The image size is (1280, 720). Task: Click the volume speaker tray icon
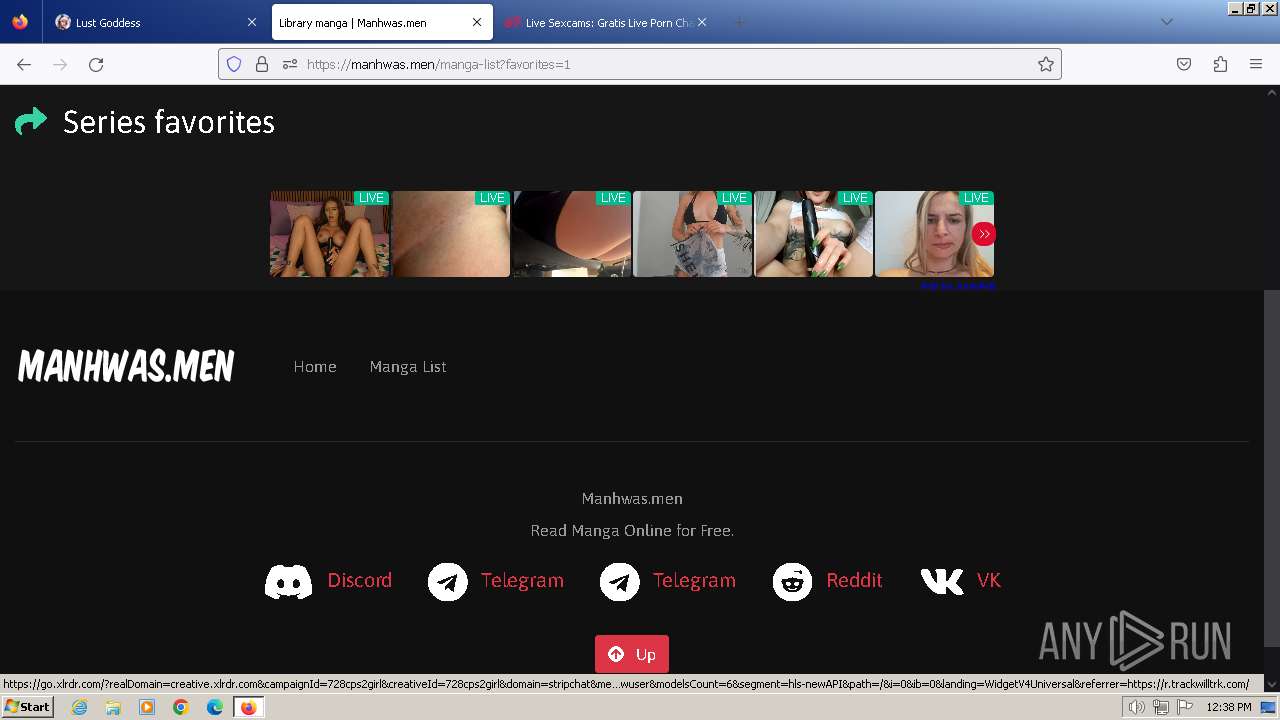1136,707
